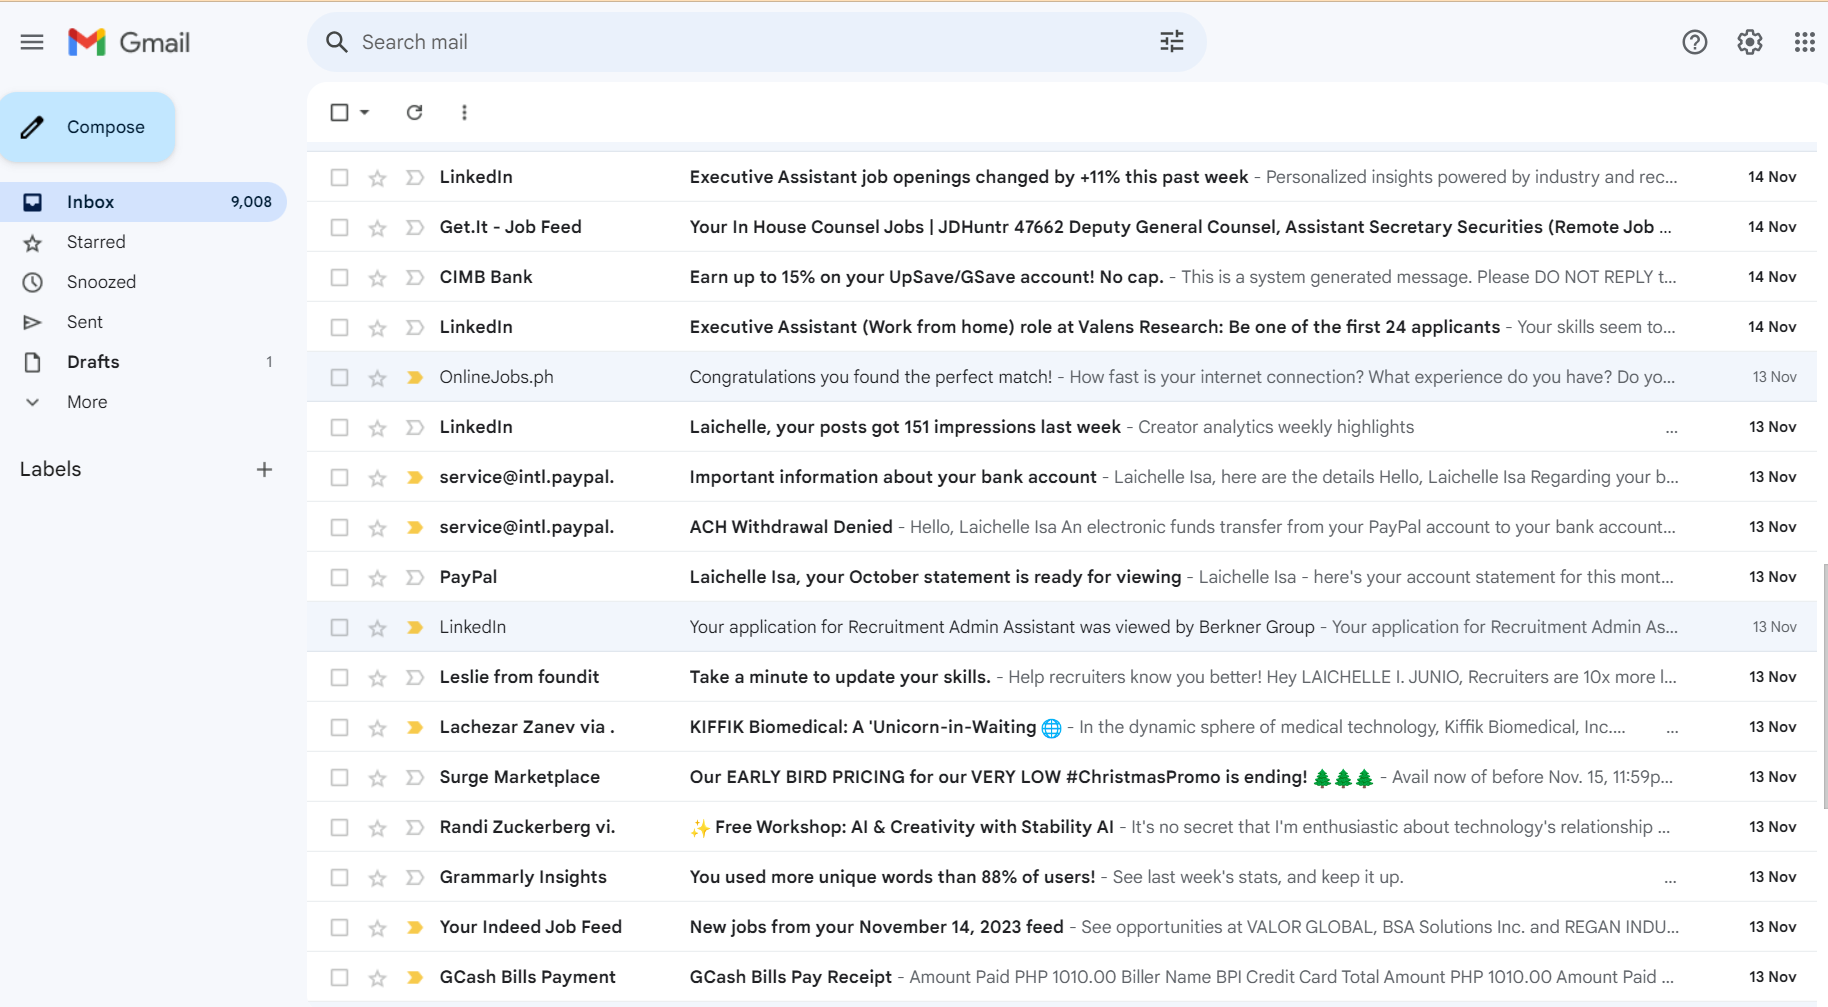Viewport: 1828px width, 1007px height.
Task: Select the OnlineJobs.ph email checkbox
Action: (x=340, y=377)
